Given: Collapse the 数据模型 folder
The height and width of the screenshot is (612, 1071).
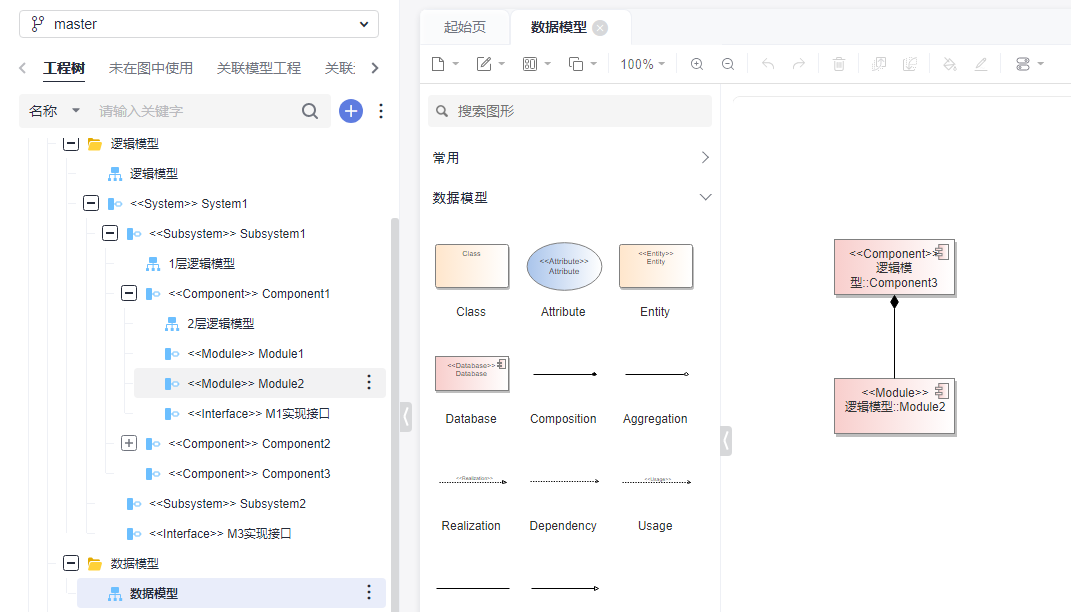Looking at the screenshot, I should coord(71,564).
